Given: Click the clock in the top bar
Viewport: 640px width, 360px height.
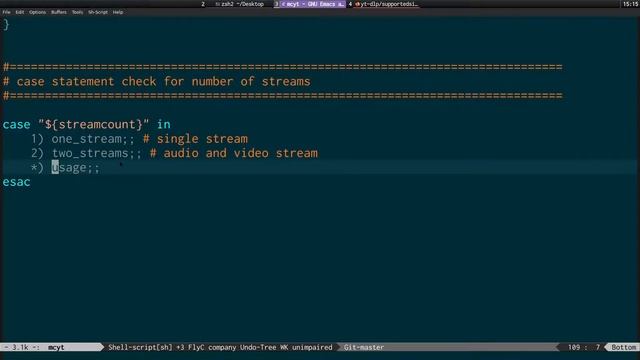Looking at the screenshot, I should pos(631,4).
